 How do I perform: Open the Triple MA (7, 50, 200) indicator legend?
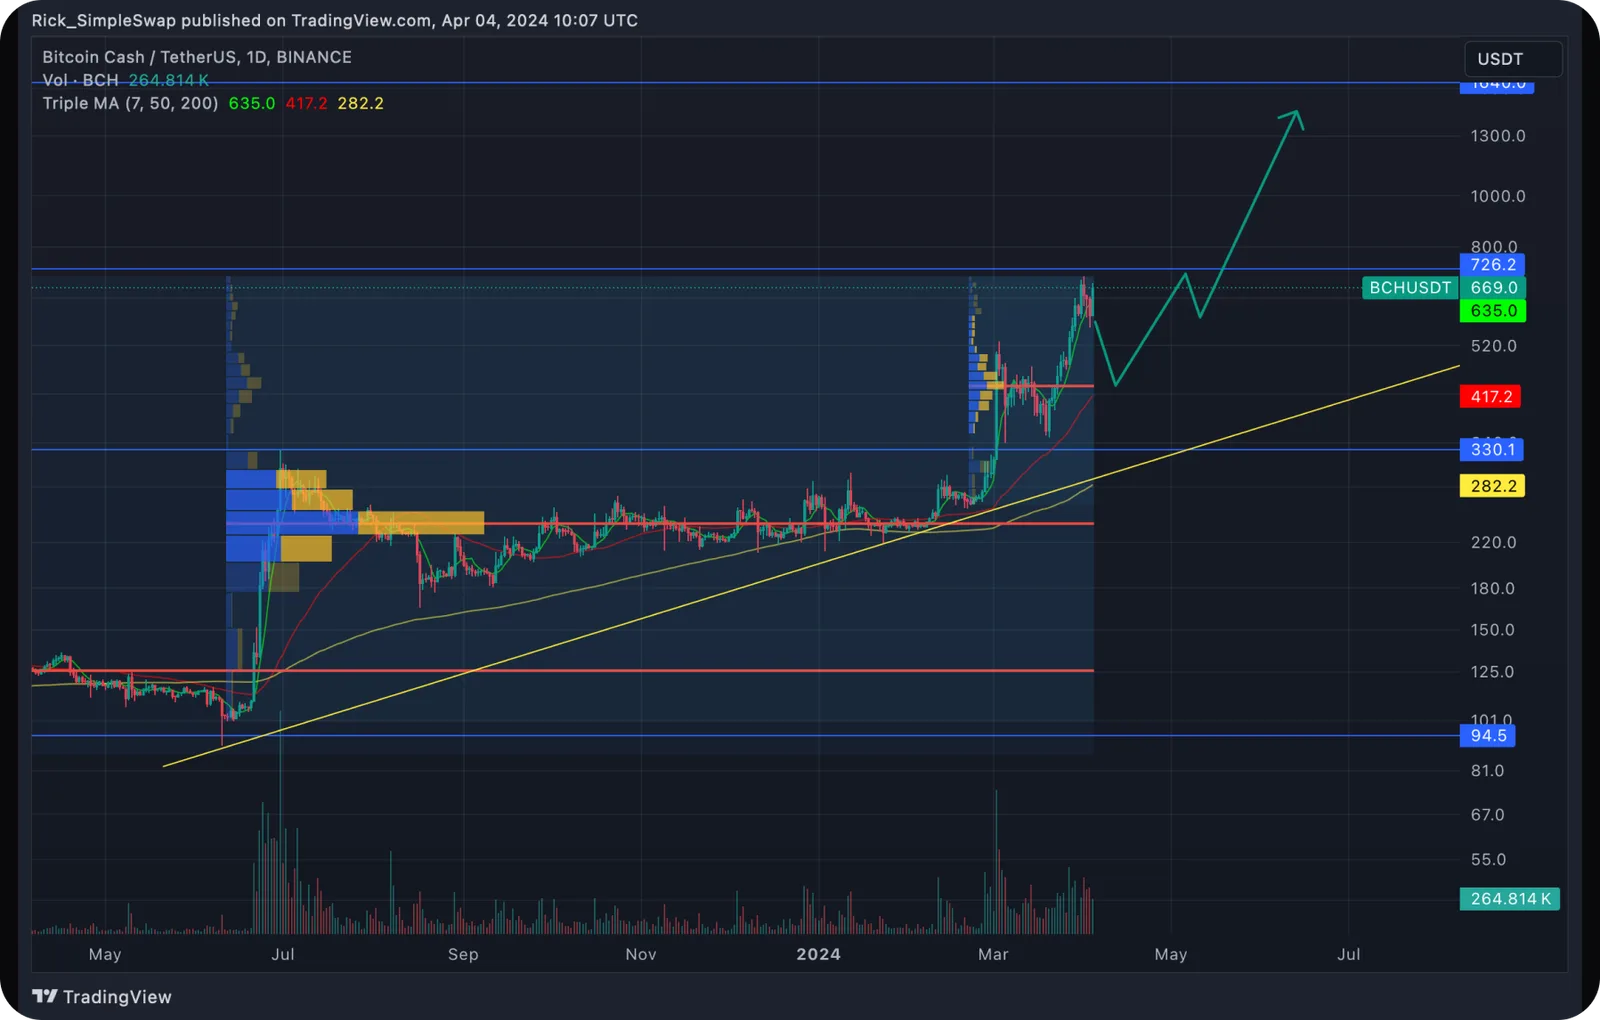tap(130, 103)
